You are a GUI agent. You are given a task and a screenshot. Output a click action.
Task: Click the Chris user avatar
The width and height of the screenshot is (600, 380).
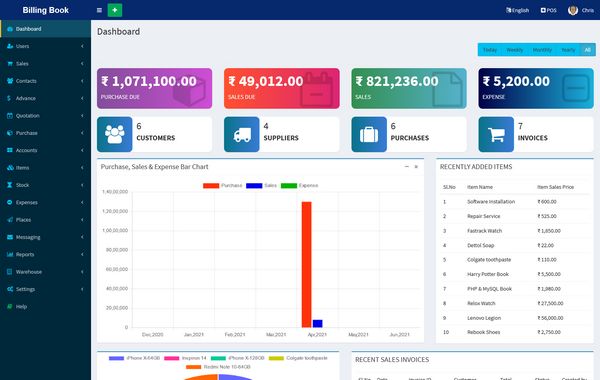click(573, 10)
